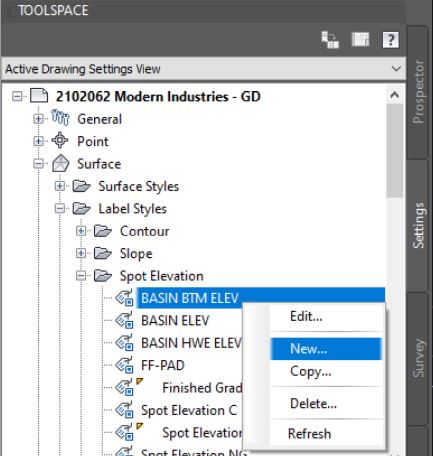The height and width of the screenshot is (456, 433).
Task: Expand the Surface Styles folder
Action: 60,186
